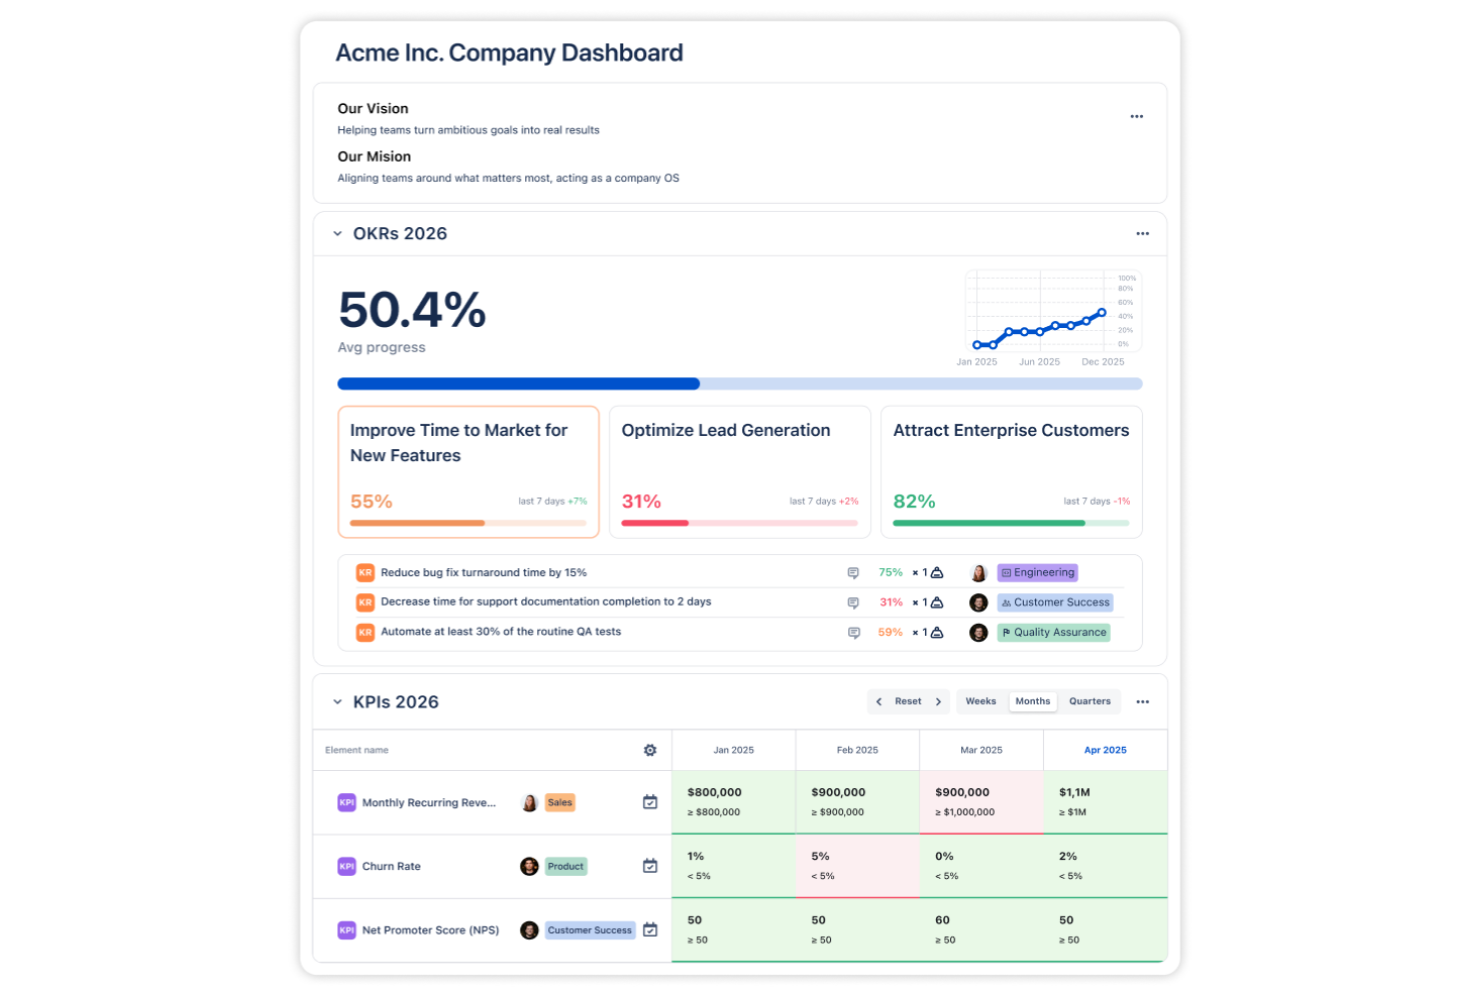1480x987 pixels.
Task: Click owner avatar for Net Promoter Score
Action: tap(530, 930)
